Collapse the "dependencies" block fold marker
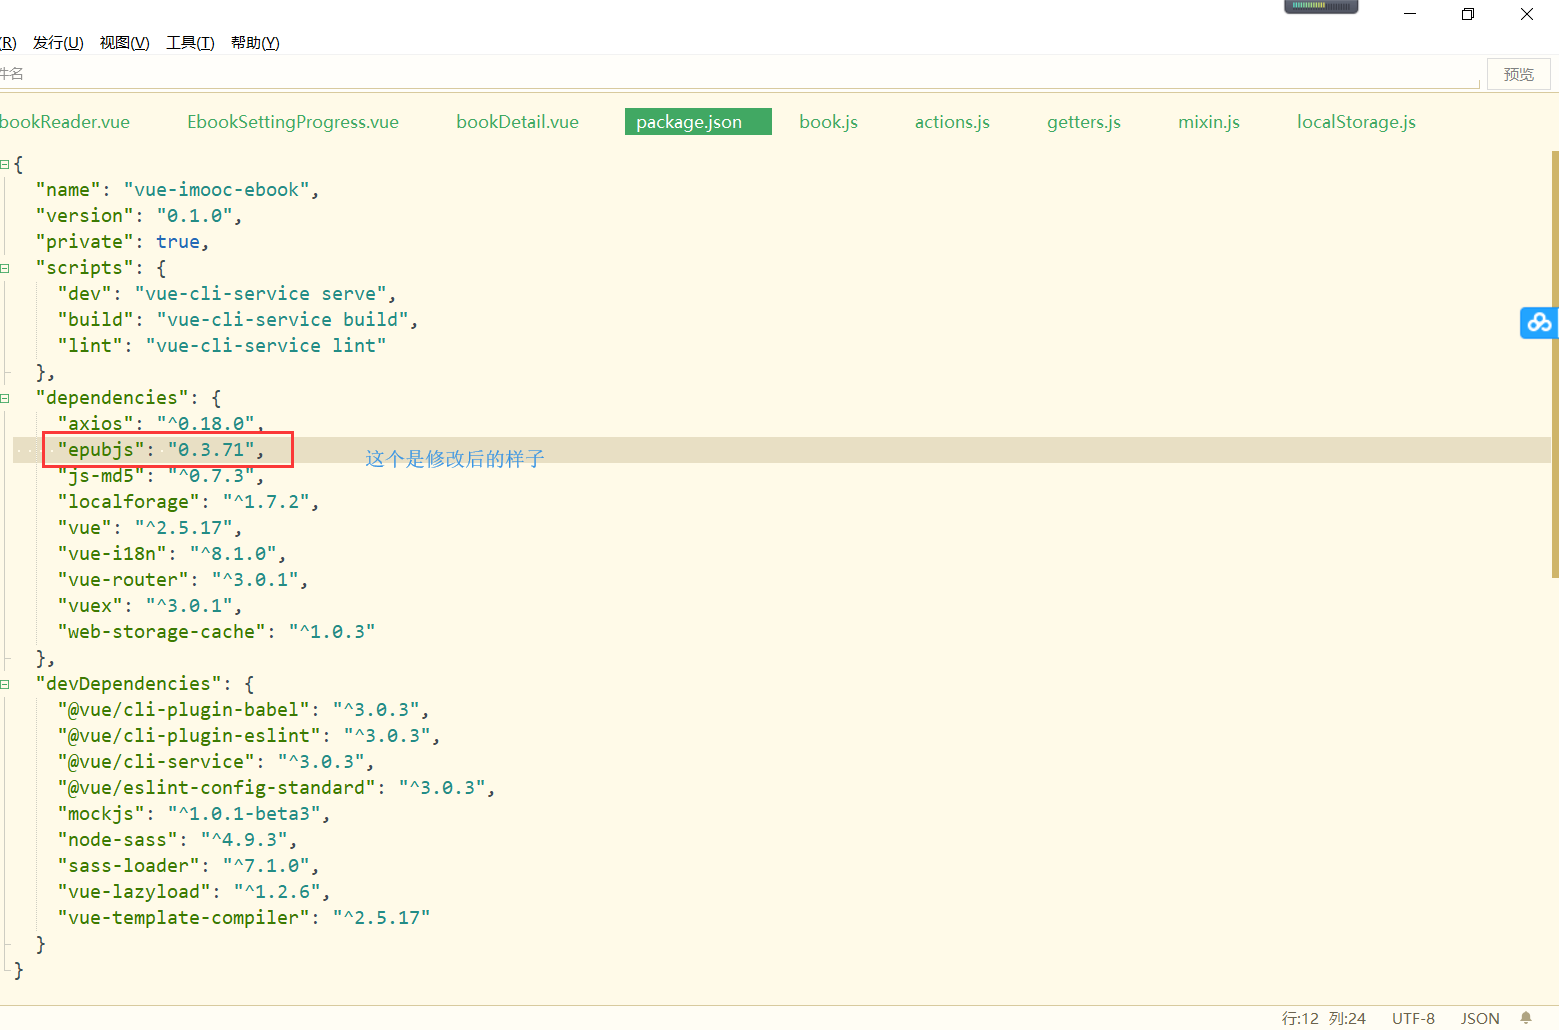 point(5,398)
